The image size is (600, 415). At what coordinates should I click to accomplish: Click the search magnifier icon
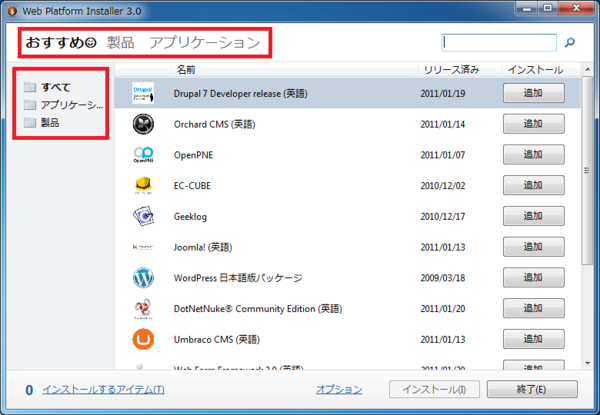570,42
